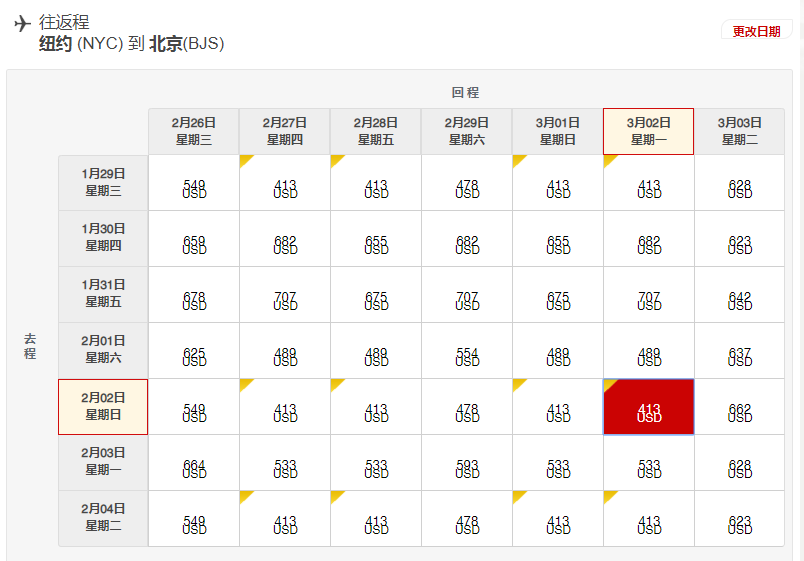This screenshot has height=561, width=804.
Task: Choose 664 USD fare in 2月03日 row
Action: [x=194, y=463]
